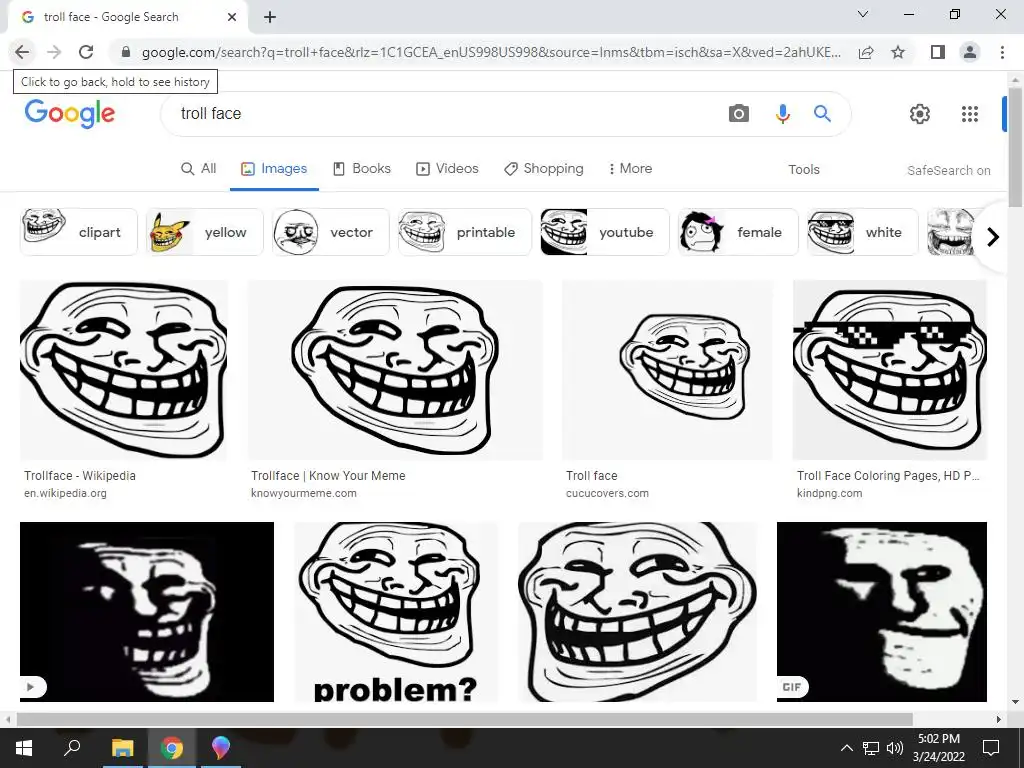The height and width of the screenshot is (768, 1024).
Task: Search by image with camera icon
Action: point(739,114)
